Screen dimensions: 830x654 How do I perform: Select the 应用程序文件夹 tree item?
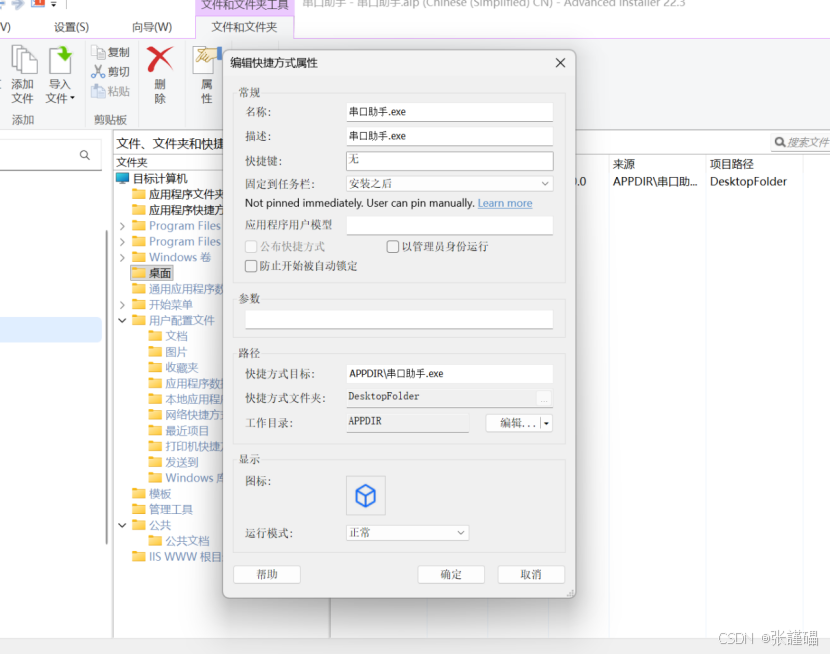coord(178,194)
